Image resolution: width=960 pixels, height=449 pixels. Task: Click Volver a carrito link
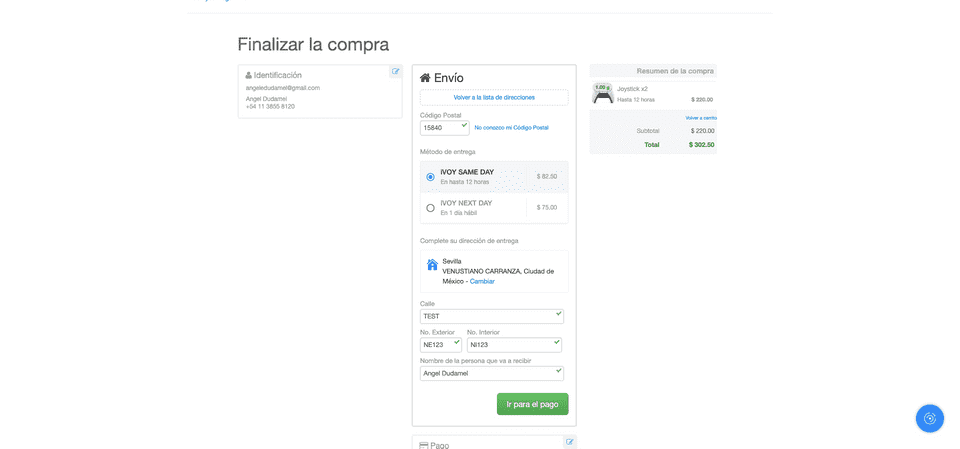pyautogui.click(x=700, y=118)
